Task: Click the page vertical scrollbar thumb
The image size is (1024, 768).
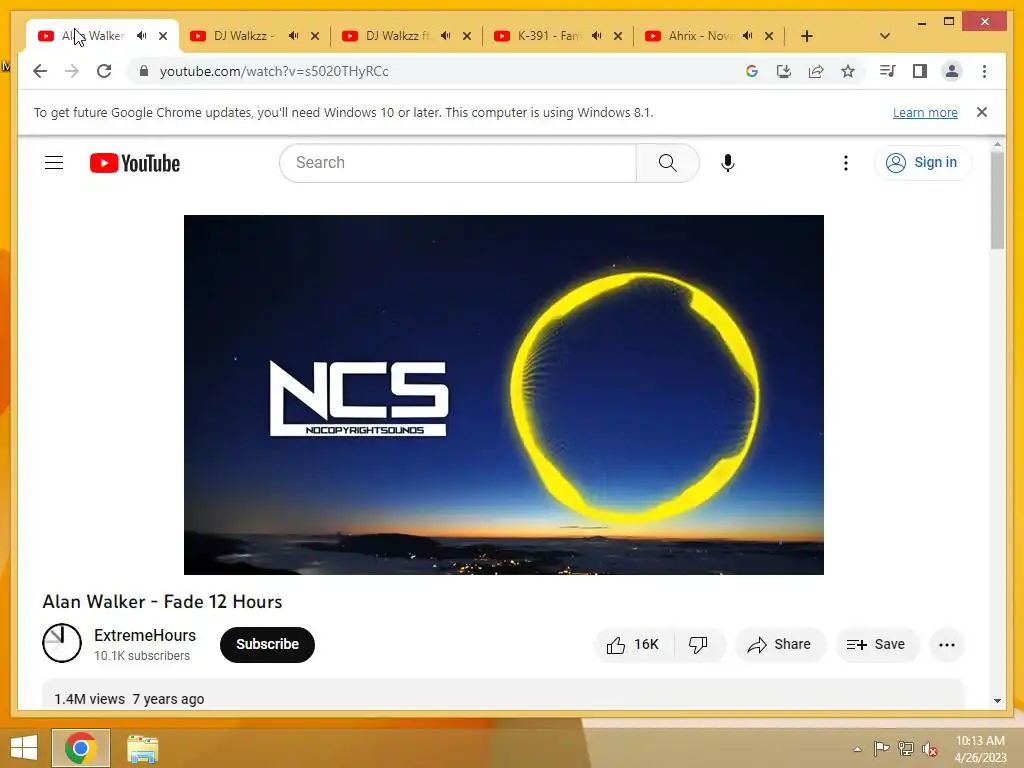Action: 997,200
